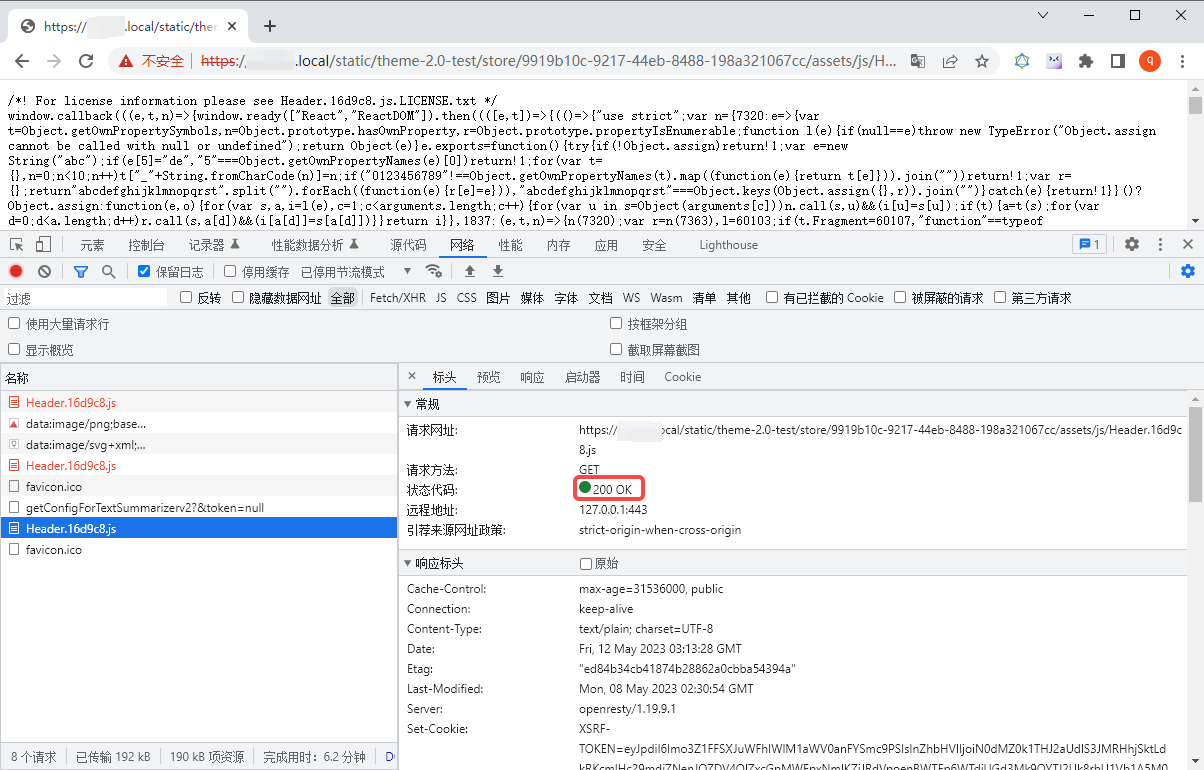The image size is (1204, 770).
Task: Clear the network log
Action: [44, 271]
